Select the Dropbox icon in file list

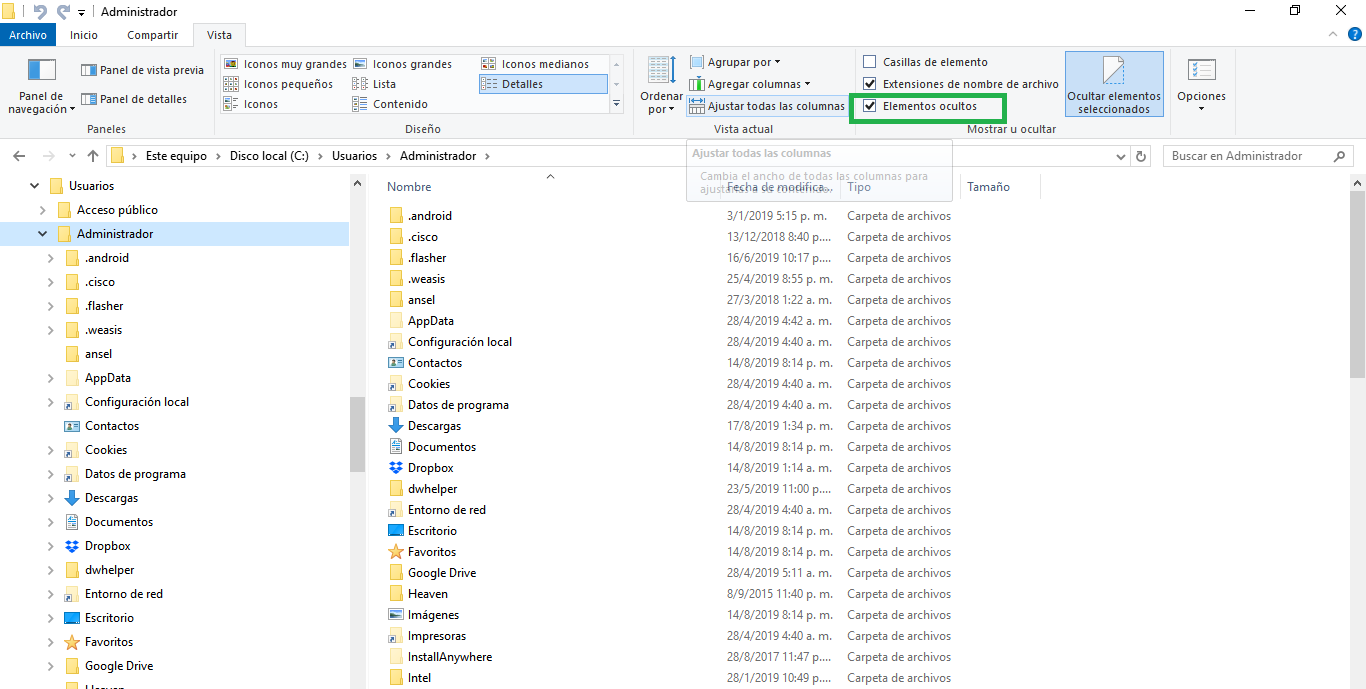[x=396, y=468]
